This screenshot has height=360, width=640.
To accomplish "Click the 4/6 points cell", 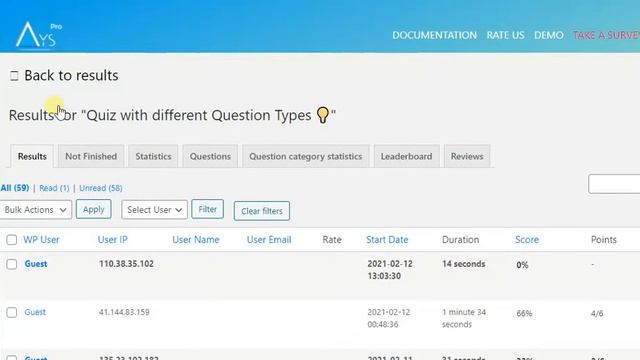I will click(x=597, y=313).
